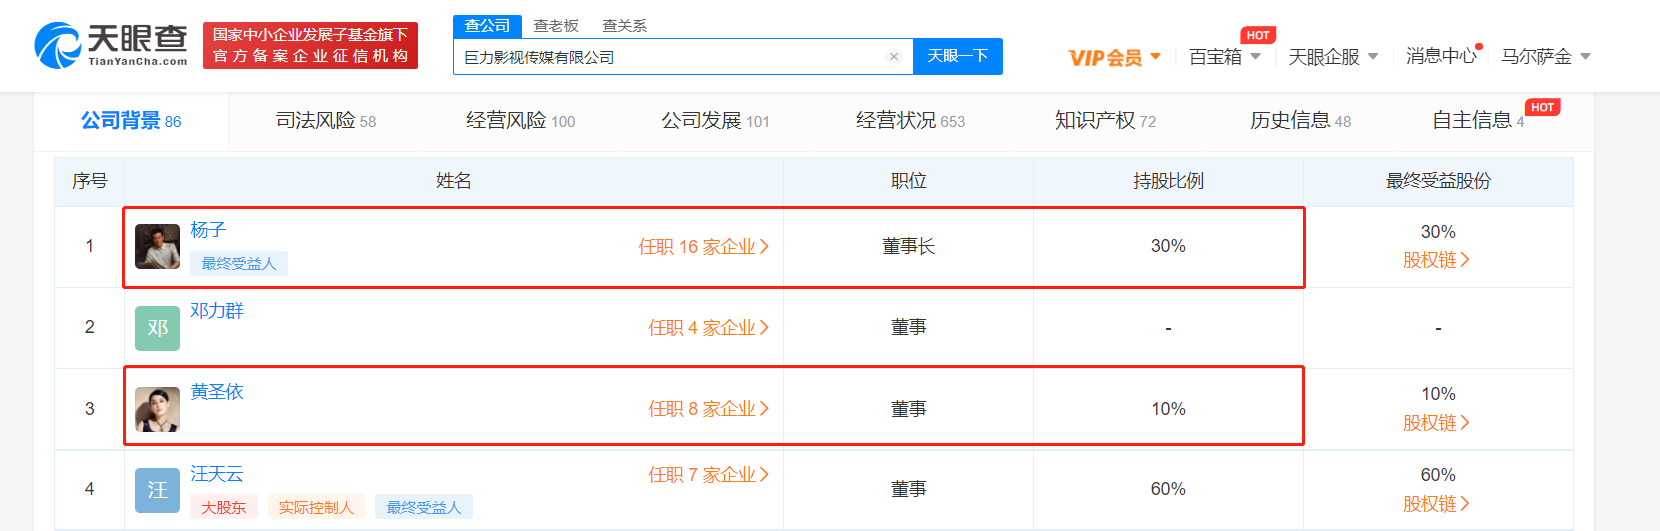The height and width of the screenshot is (531, 1660).
Task: Click 汪天云's 最终受益人 tag
Action: tap(424, 507)
